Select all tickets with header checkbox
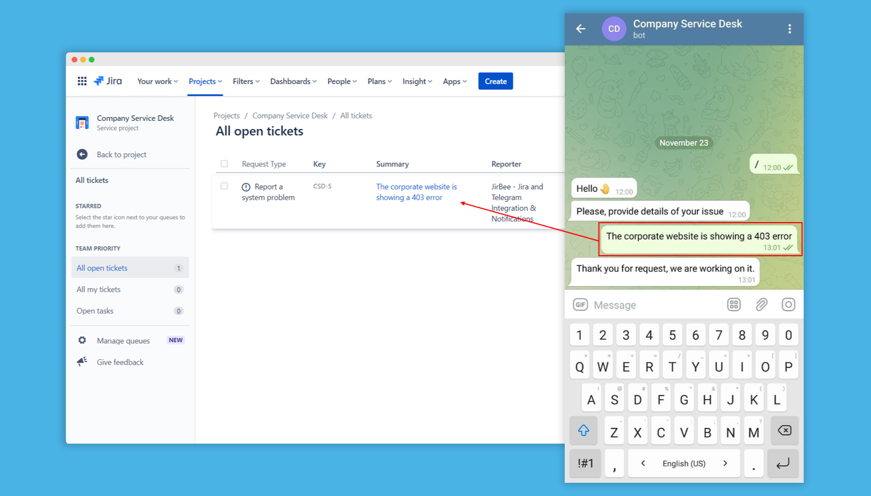This screenshot has width=871, height=496. click(224, 164)
